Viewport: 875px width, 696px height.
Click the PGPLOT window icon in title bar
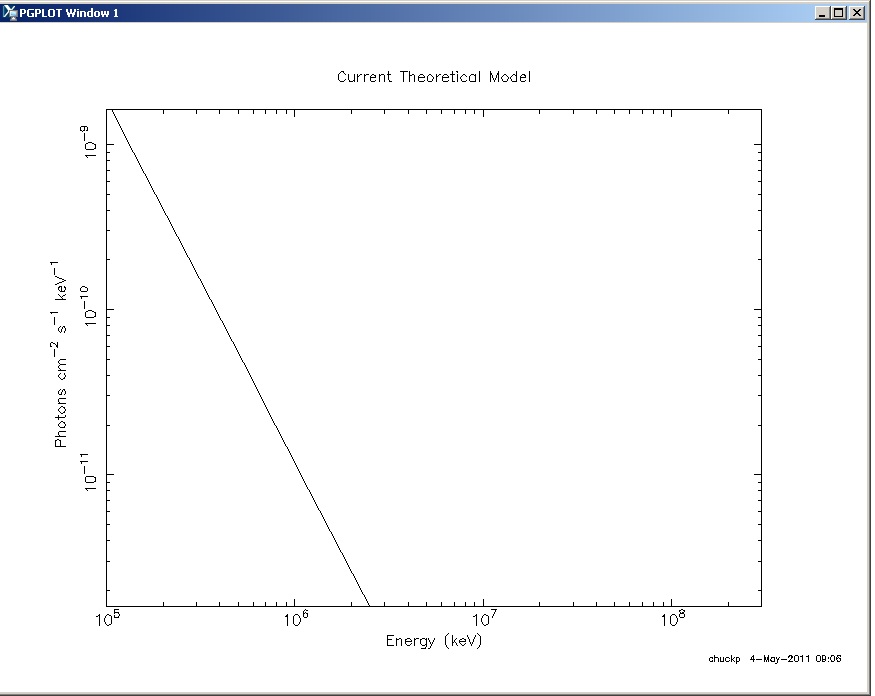[10, 12]
